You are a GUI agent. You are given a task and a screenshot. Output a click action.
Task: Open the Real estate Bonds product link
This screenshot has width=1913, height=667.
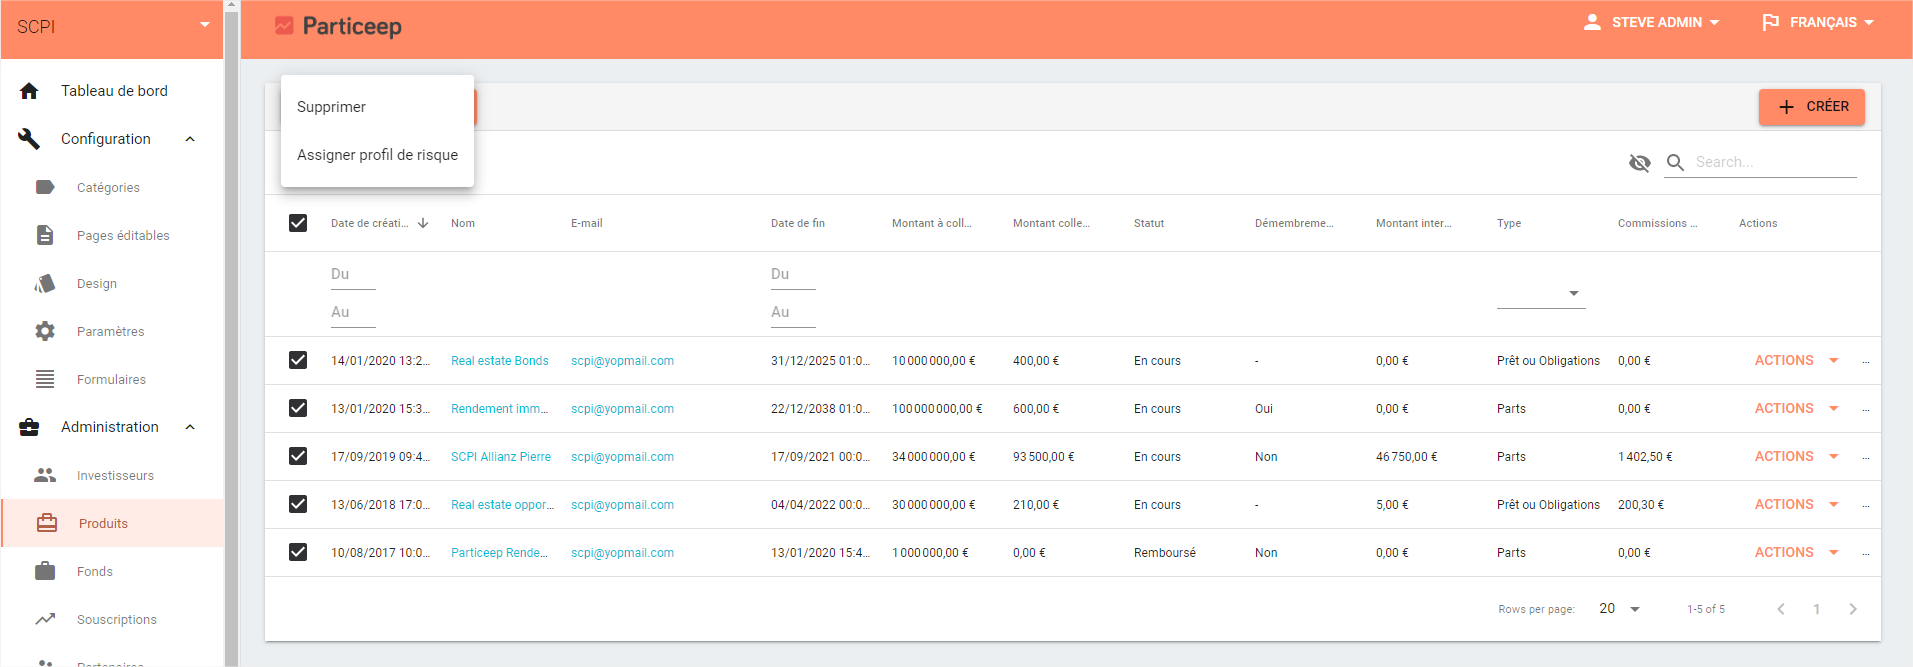pos(499,361)
